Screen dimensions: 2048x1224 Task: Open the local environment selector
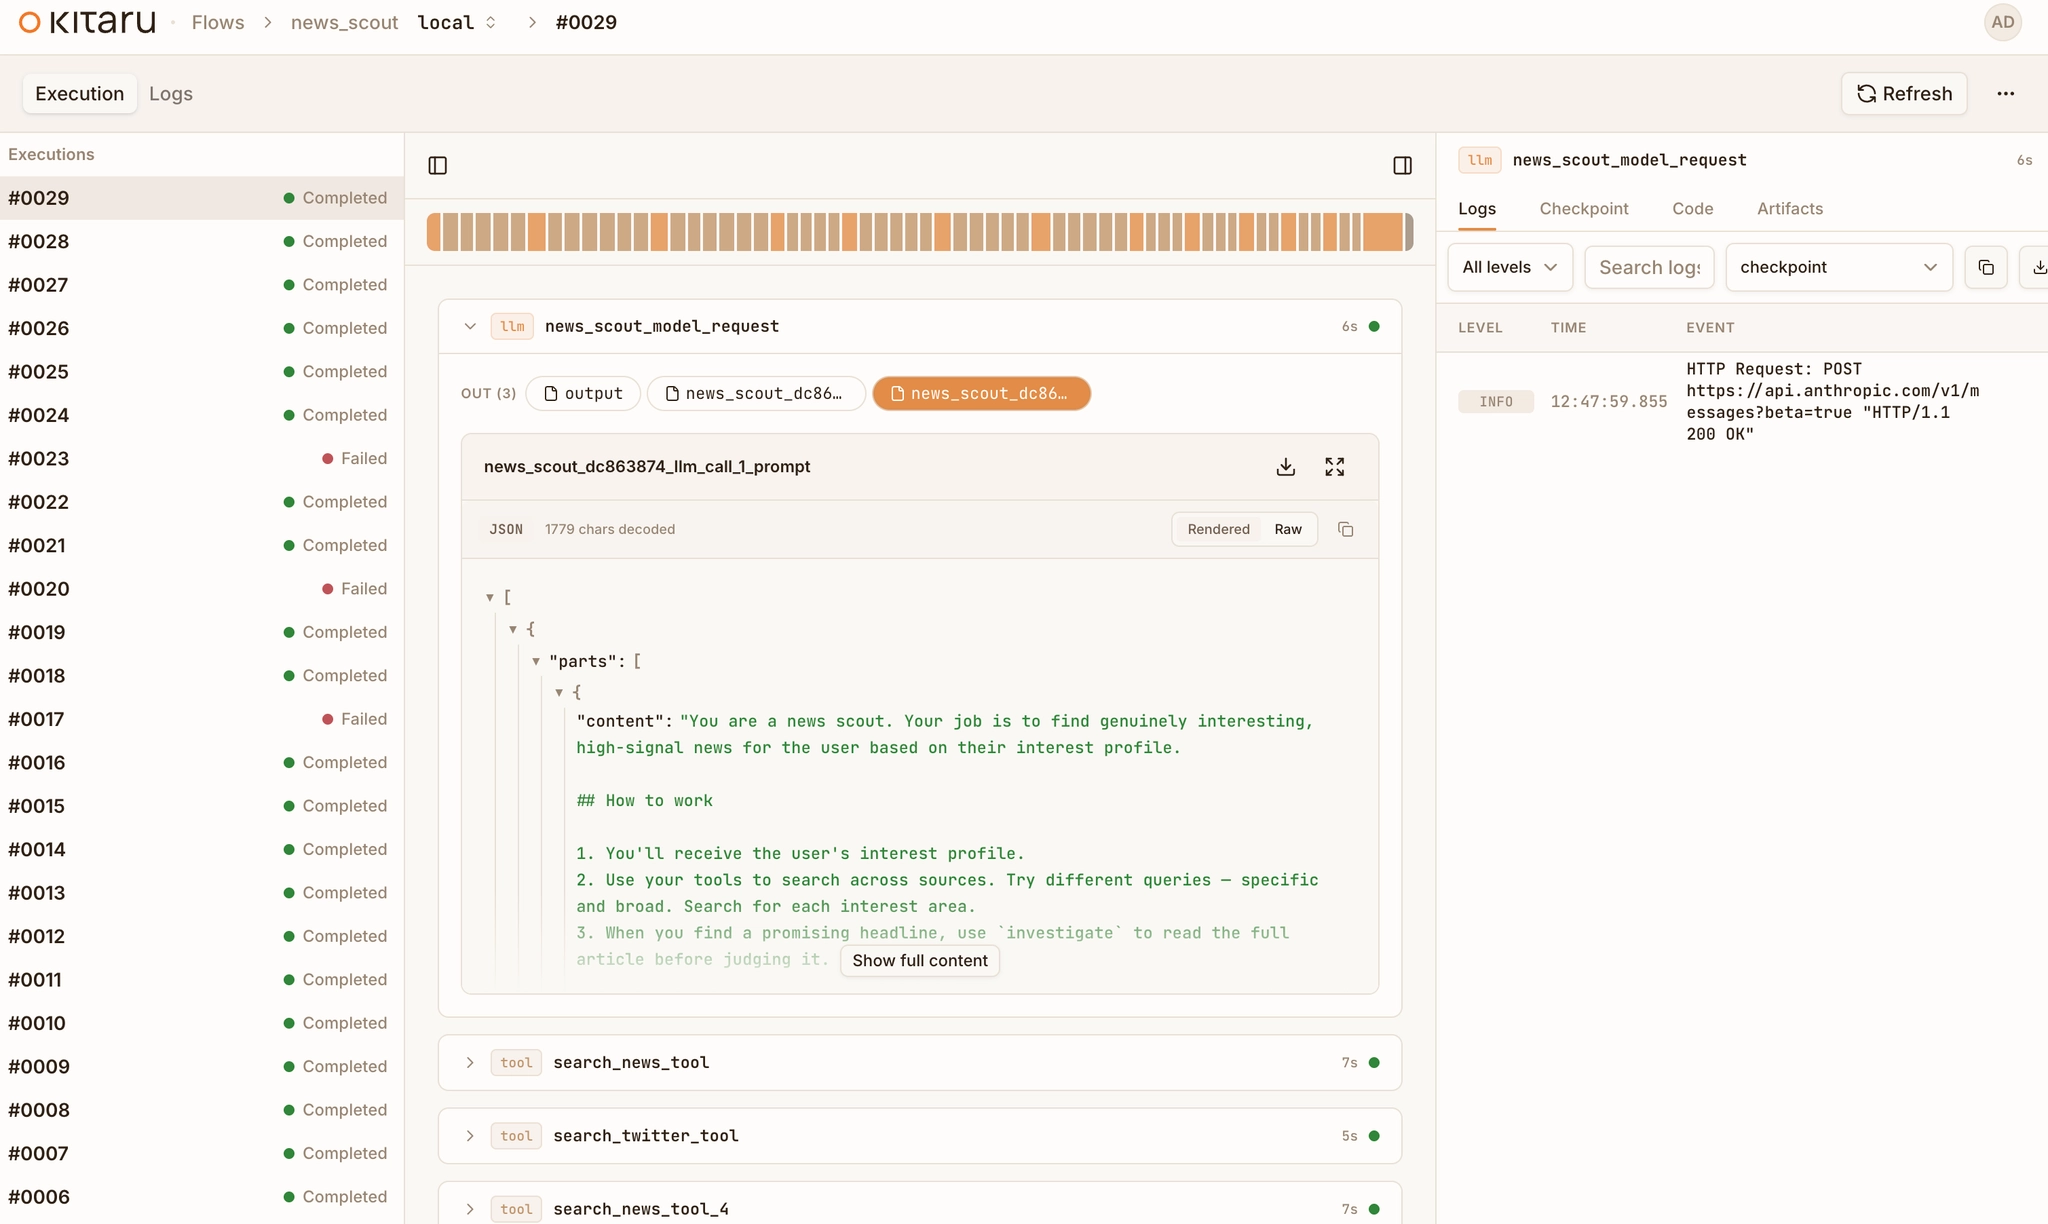pos(457,22)
